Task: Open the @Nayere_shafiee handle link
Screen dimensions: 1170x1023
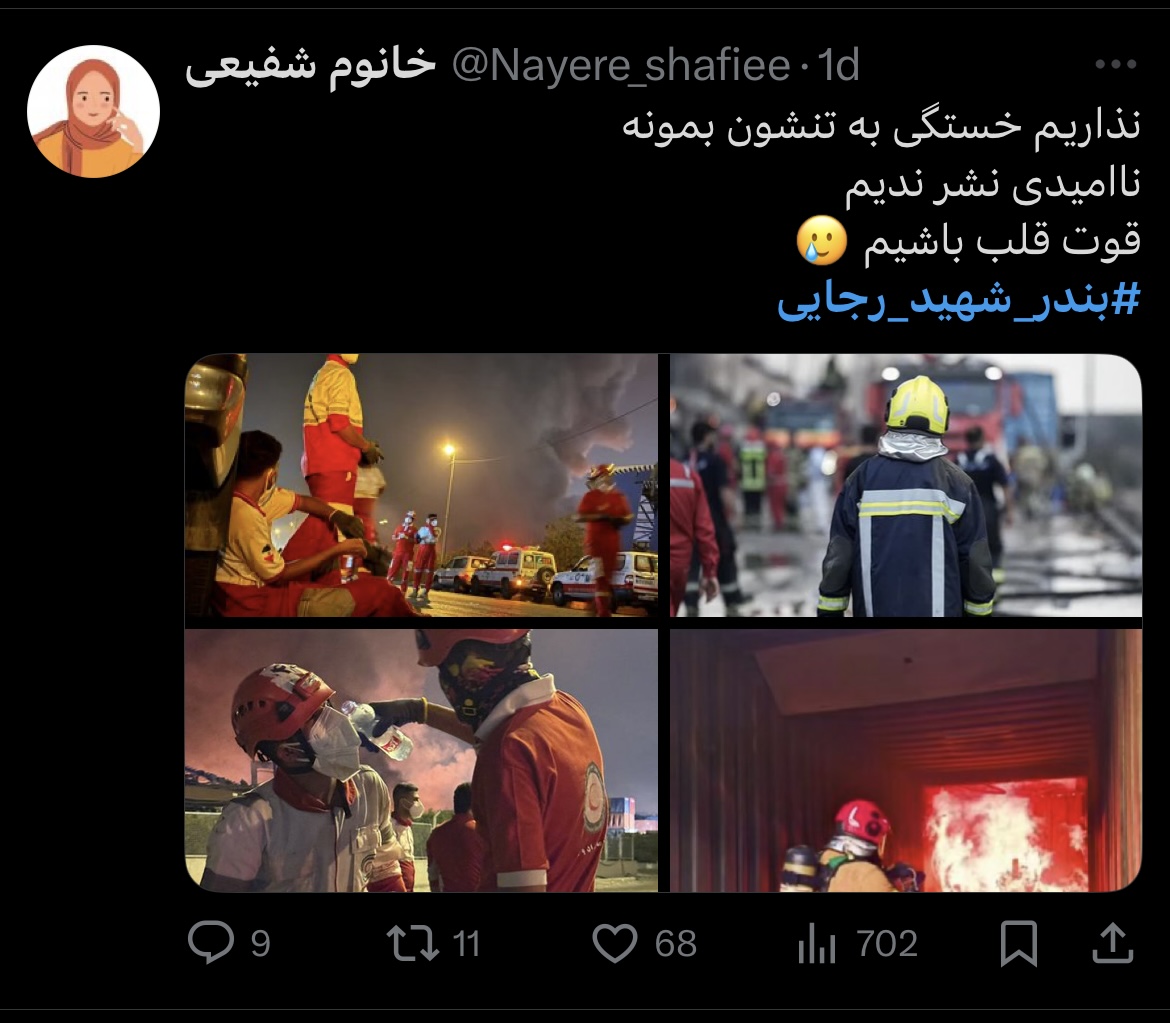Action: coord(621,66)
